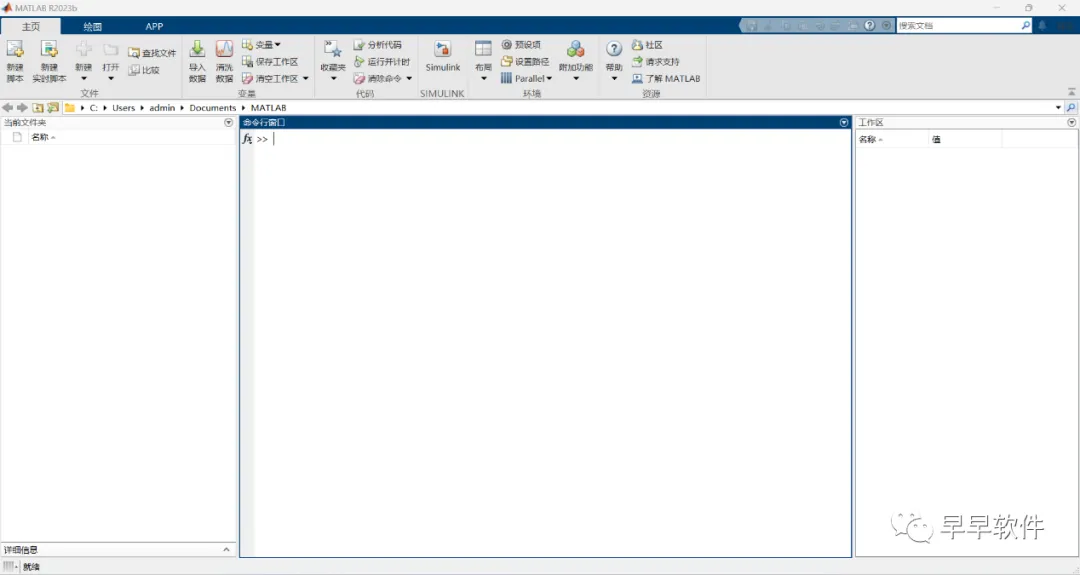
Task: Switch to the APP tab
Action: tap(154, 26)
